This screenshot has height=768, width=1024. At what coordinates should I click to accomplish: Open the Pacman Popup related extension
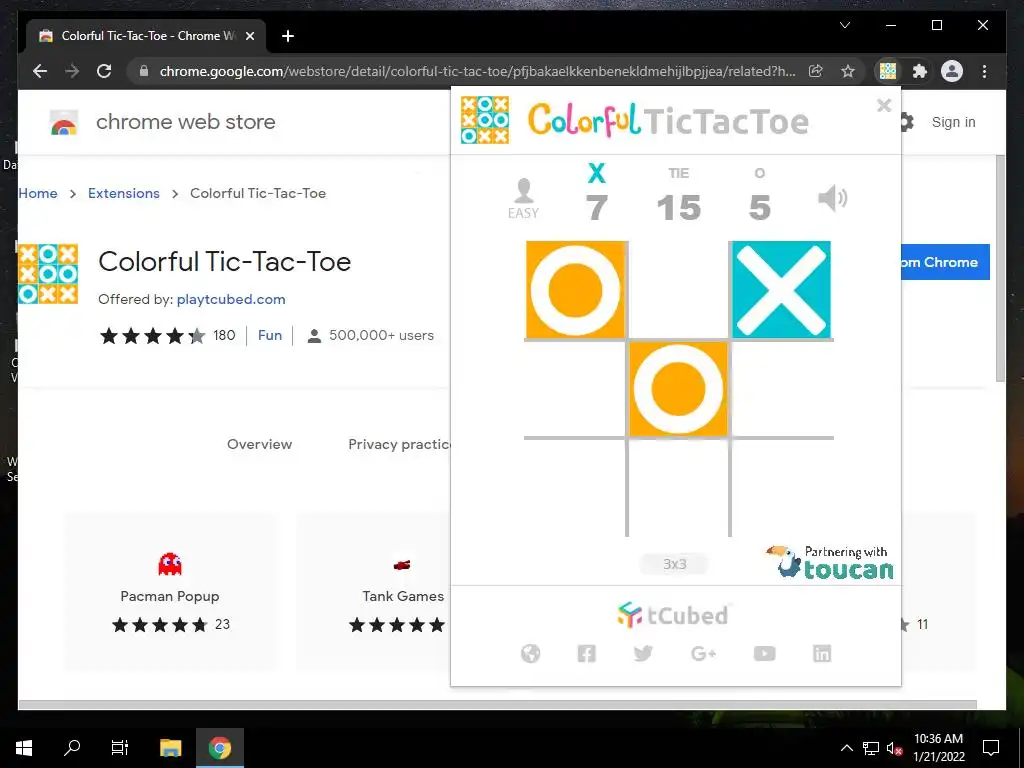170,591
